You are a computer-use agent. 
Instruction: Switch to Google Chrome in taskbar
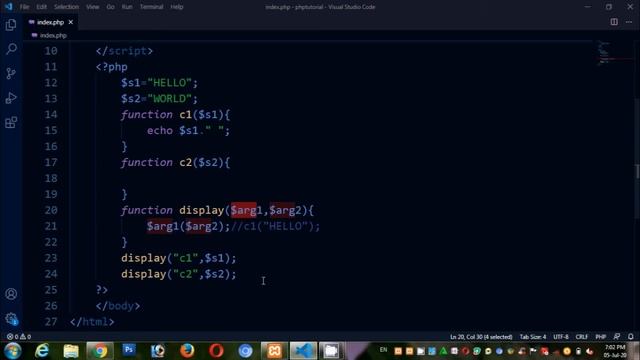click(100, 351)
